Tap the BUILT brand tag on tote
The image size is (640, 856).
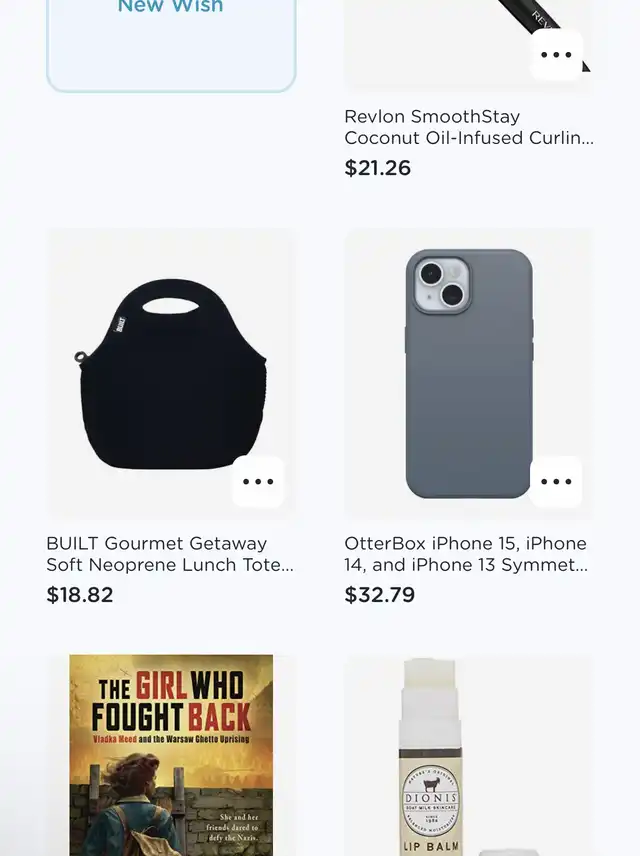(x=121, y=323)
